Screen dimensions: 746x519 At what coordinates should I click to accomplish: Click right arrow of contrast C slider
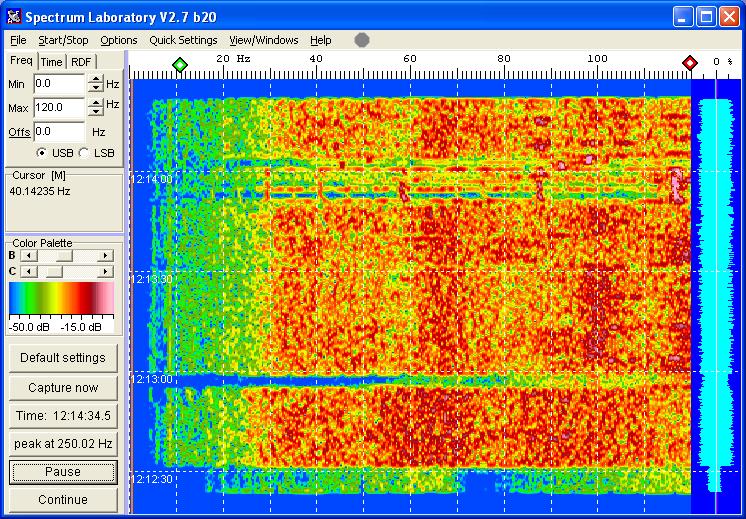[106, 271]
